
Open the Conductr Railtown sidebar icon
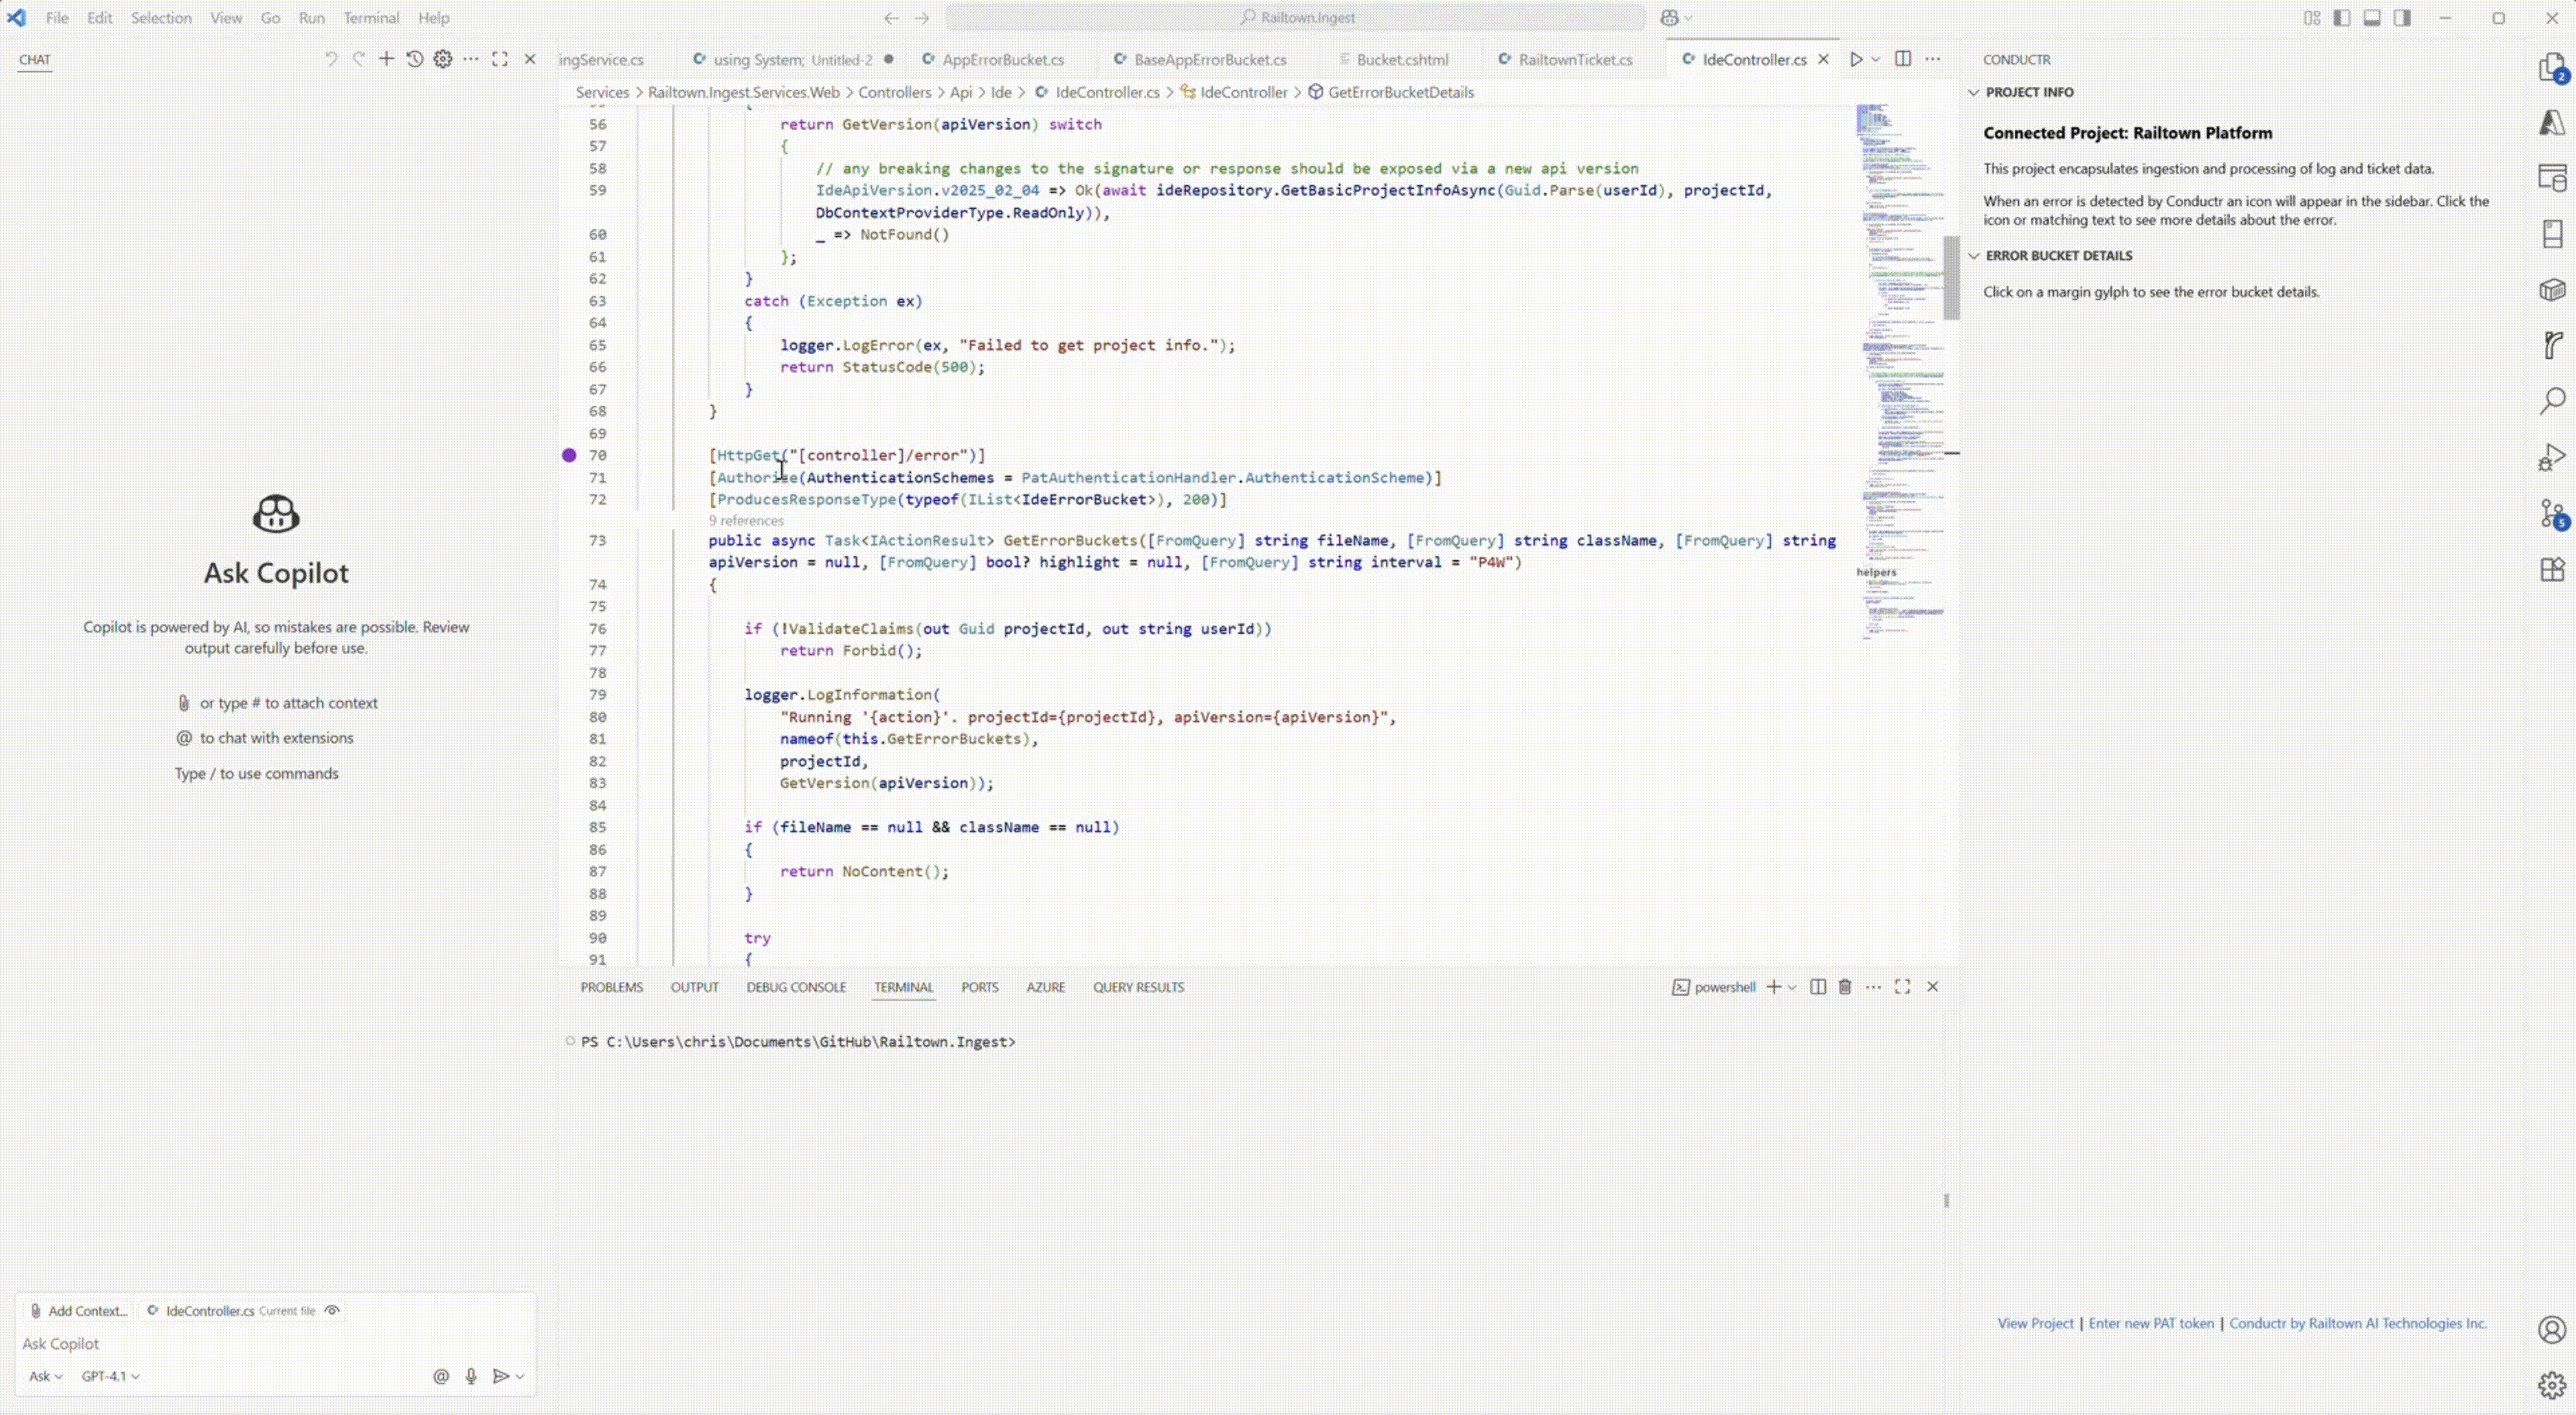(x=2552, y=345)
